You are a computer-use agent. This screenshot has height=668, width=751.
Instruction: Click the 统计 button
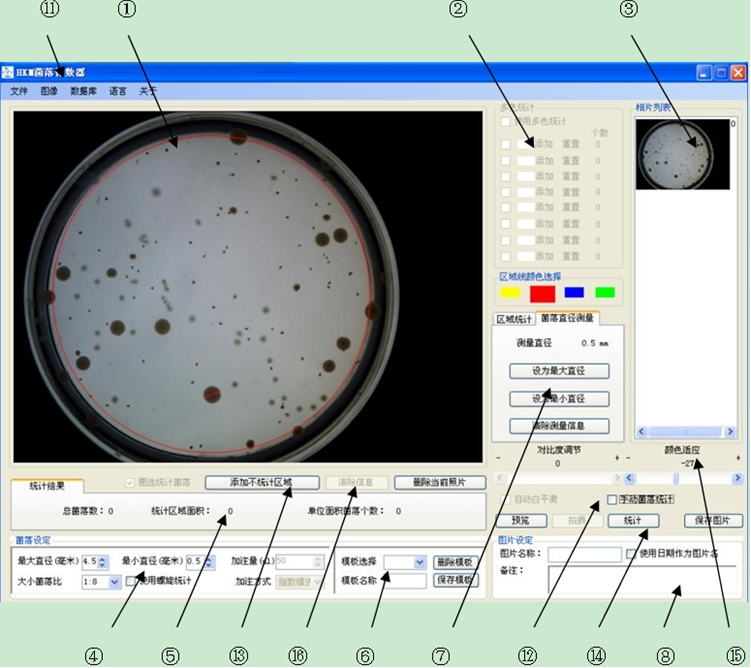click(632, 520)
